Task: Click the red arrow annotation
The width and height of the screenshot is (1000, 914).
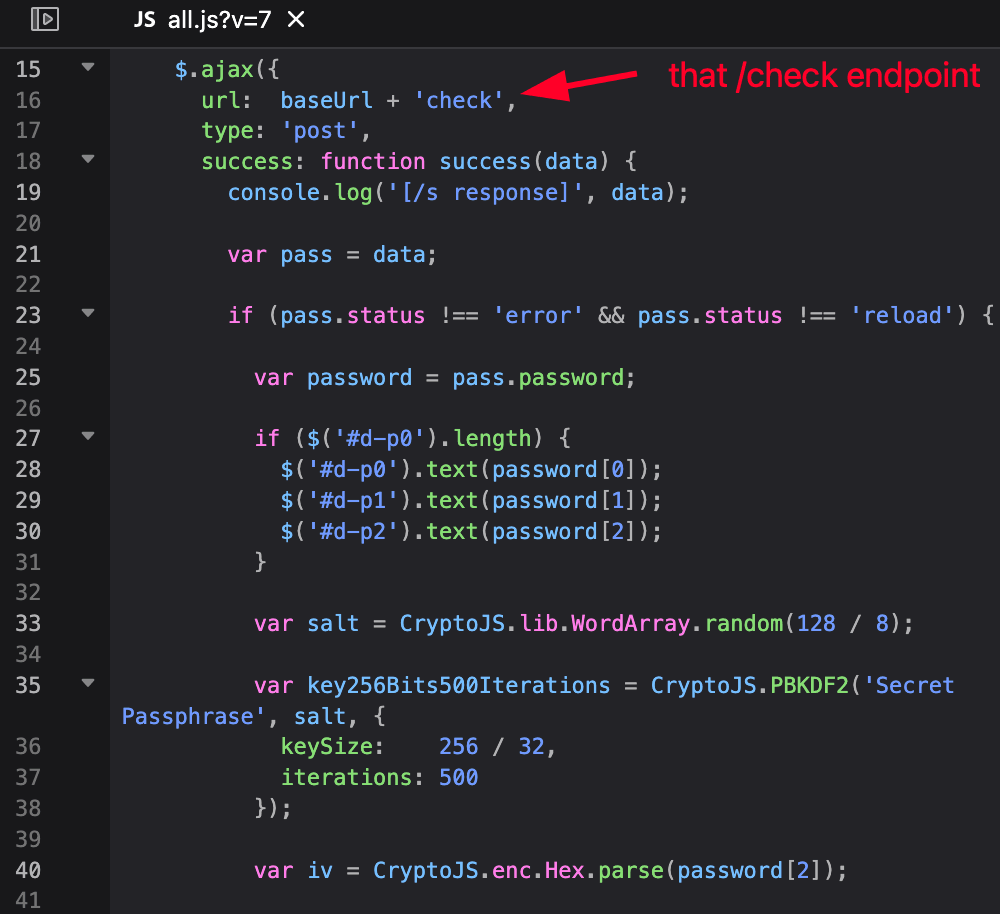Action: 580,84
